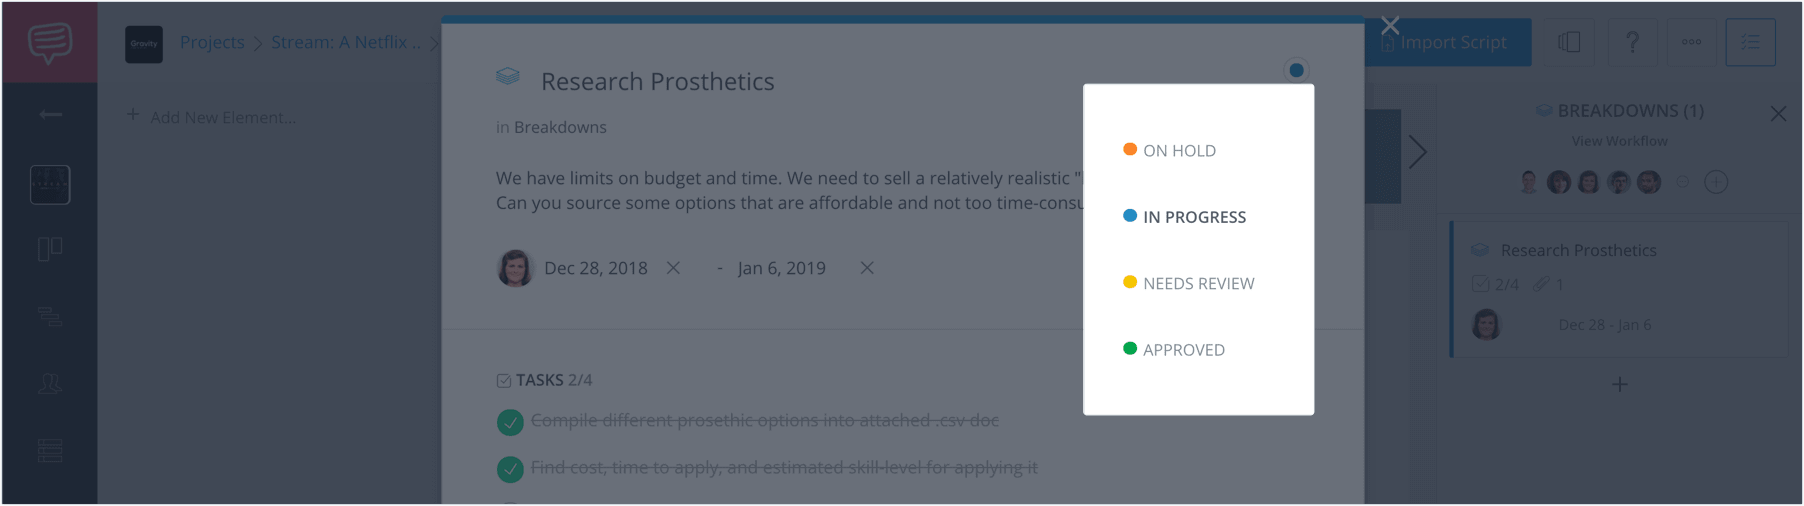This screenshot has height=506, width=1804.
Task: Click the back arrow in sidebar
Action: (x=50, y=115)
